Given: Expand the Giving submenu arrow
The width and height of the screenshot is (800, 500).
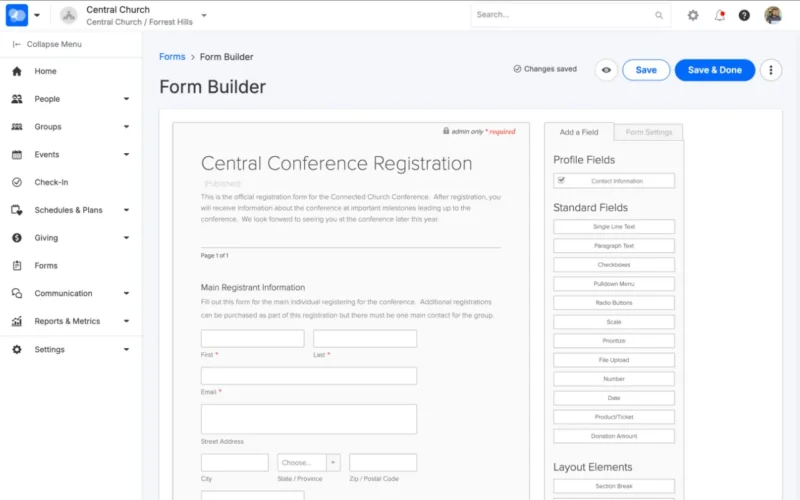Looking at the screenshot, I should click(126, 238).
